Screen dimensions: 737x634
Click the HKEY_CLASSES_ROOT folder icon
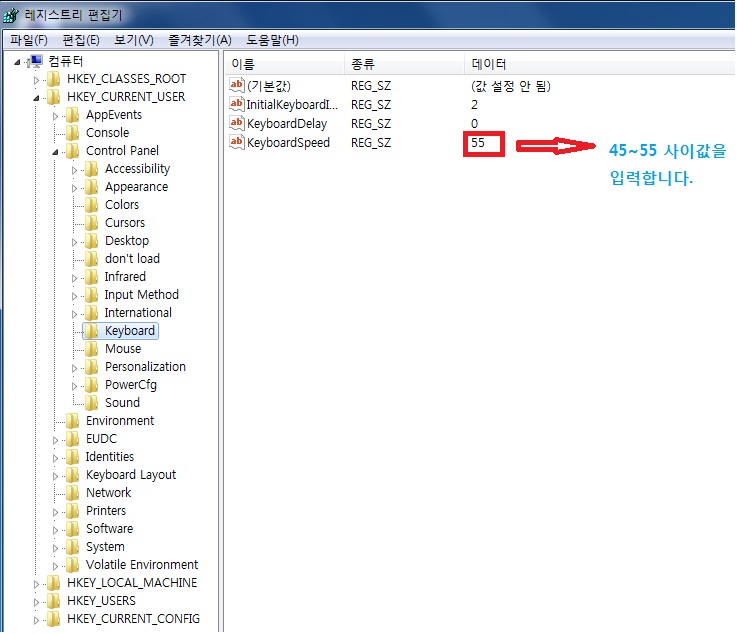coord(54,79)
